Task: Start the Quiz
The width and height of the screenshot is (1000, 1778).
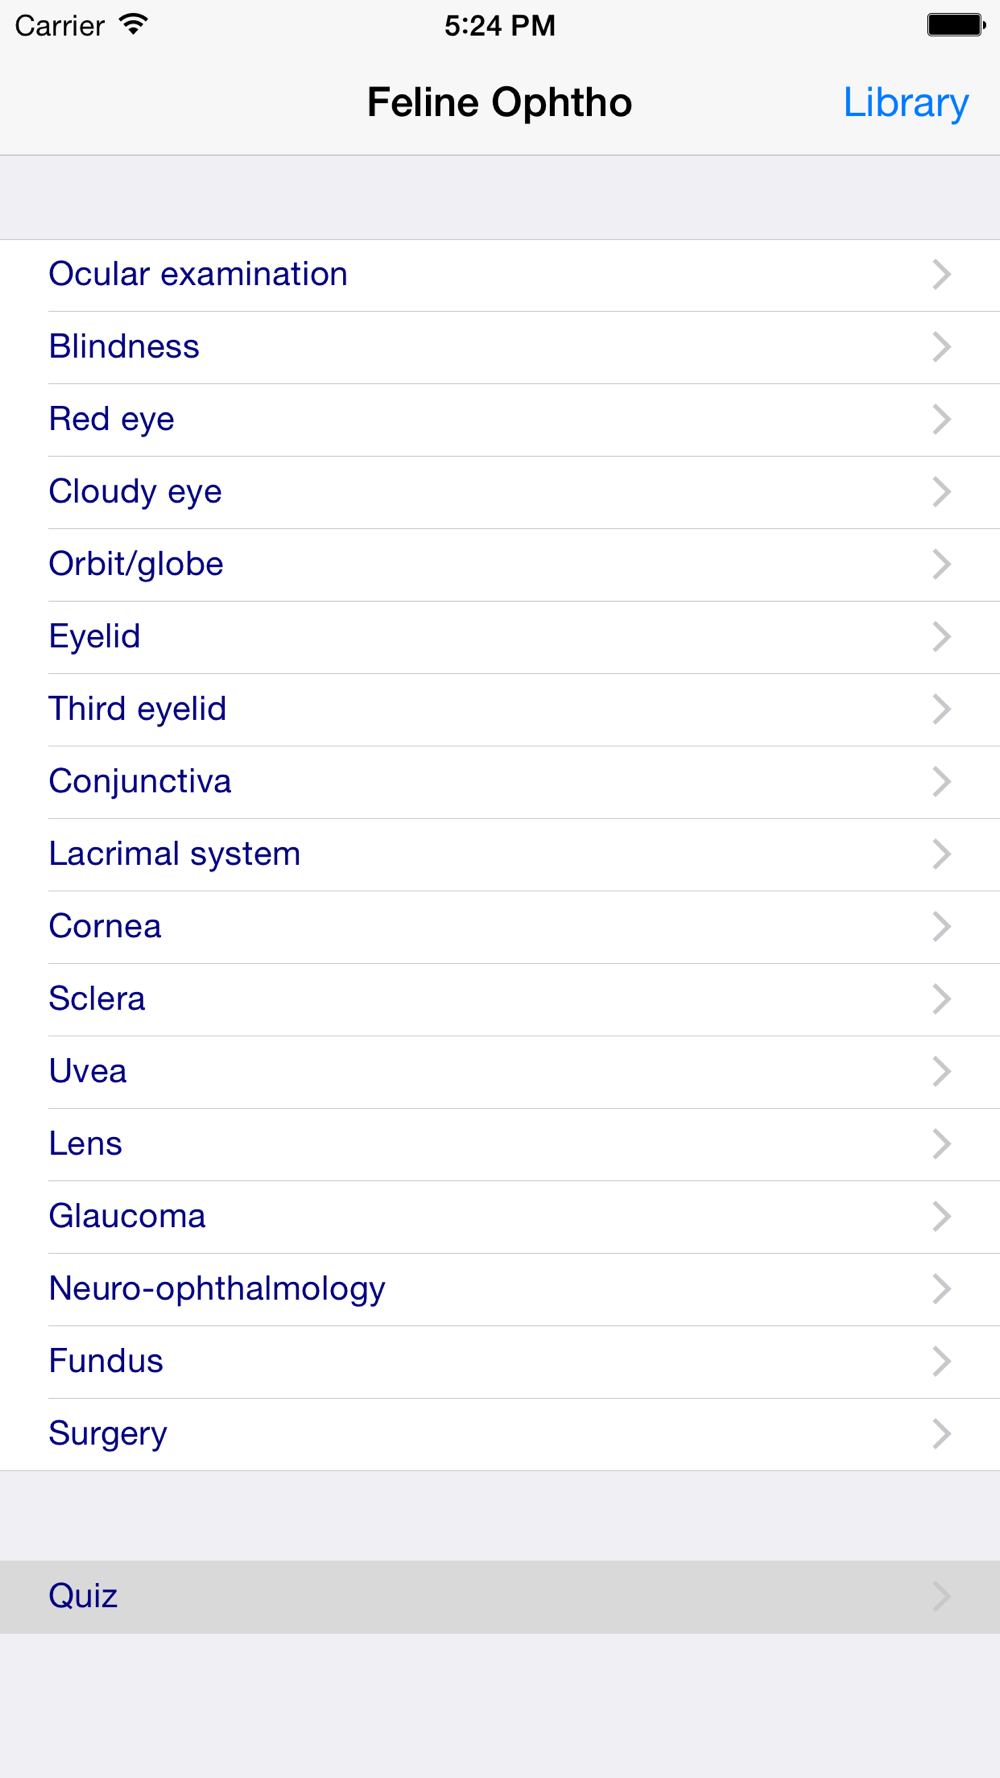Action: point(500,1597)
